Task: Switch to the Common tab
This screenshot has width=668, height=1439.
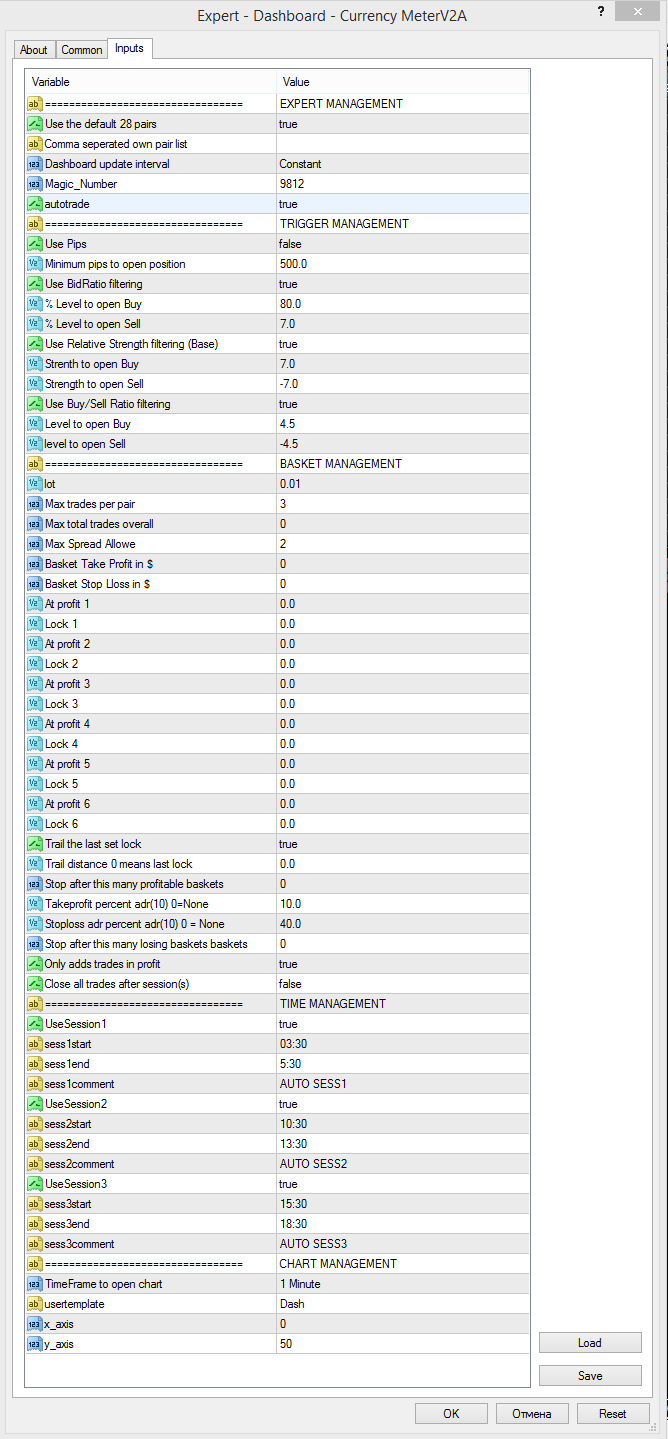Action: pos(81,50)
